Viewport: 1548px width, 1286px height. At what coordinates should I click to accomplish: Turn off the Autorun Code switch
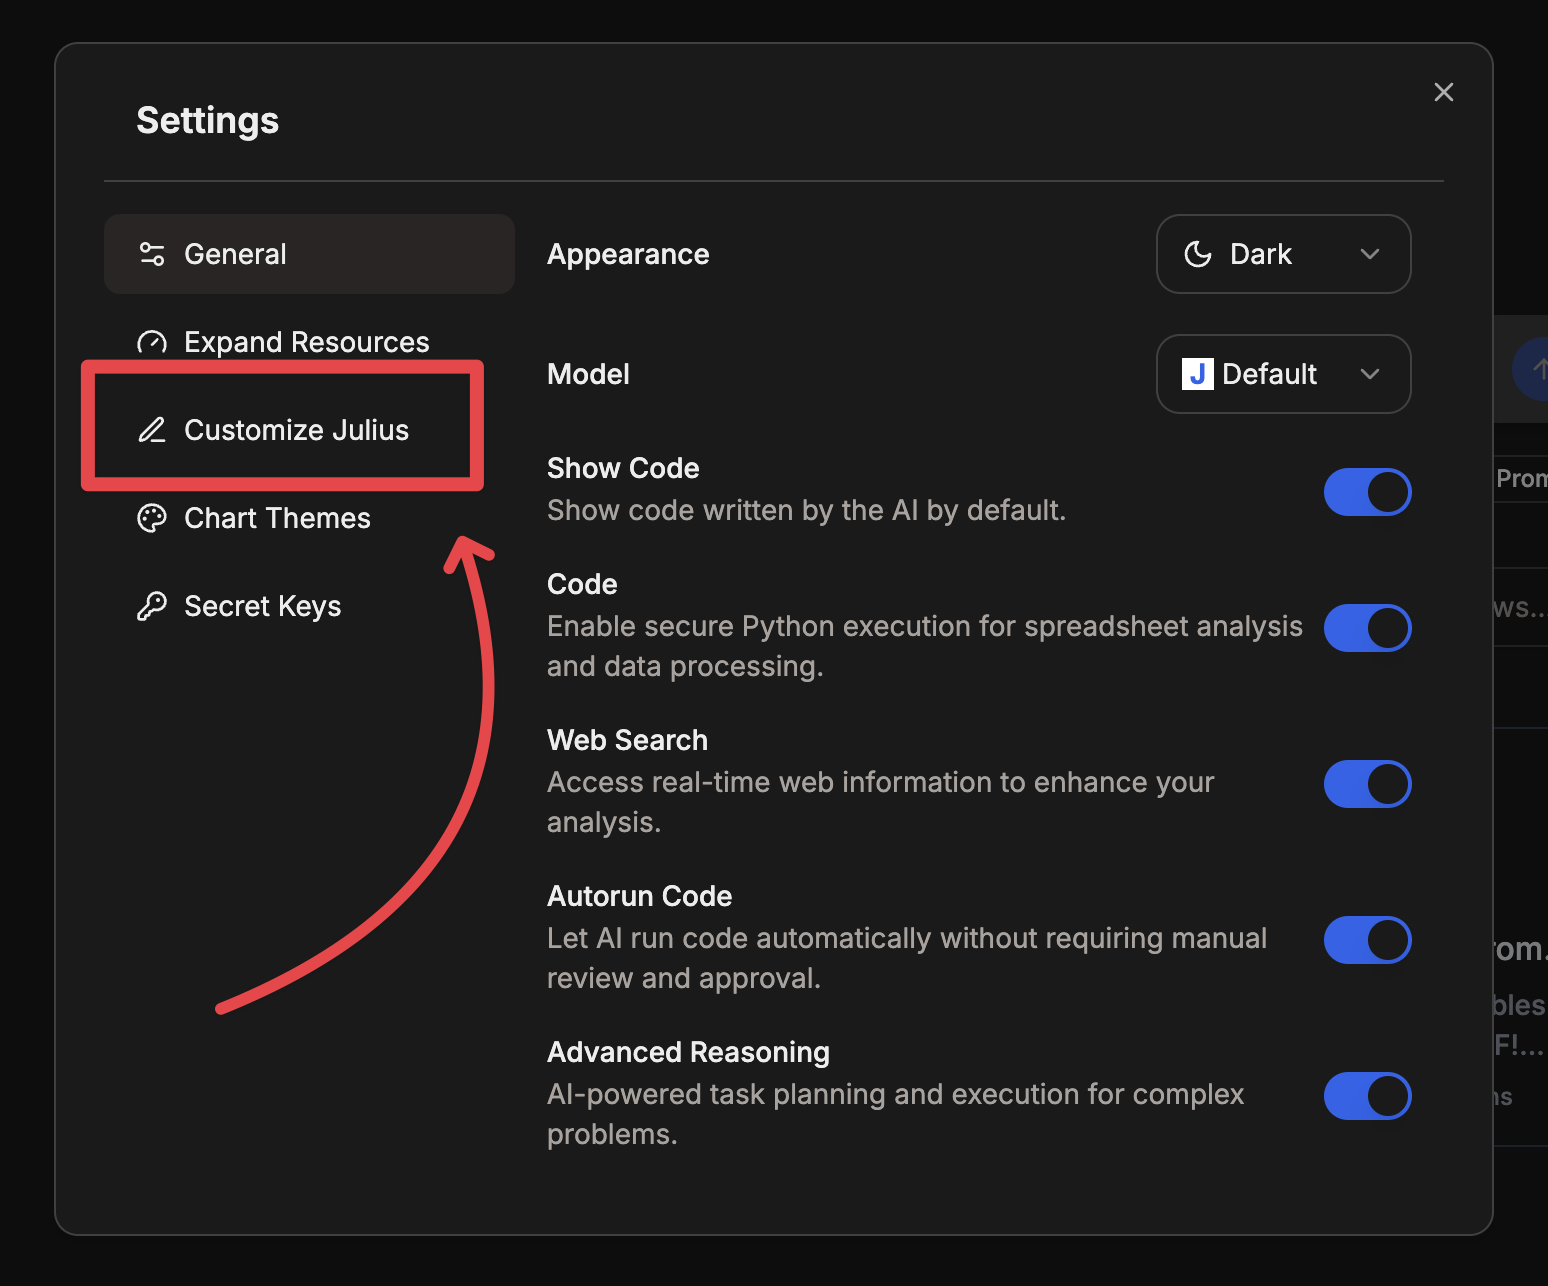pos(1367,940)
